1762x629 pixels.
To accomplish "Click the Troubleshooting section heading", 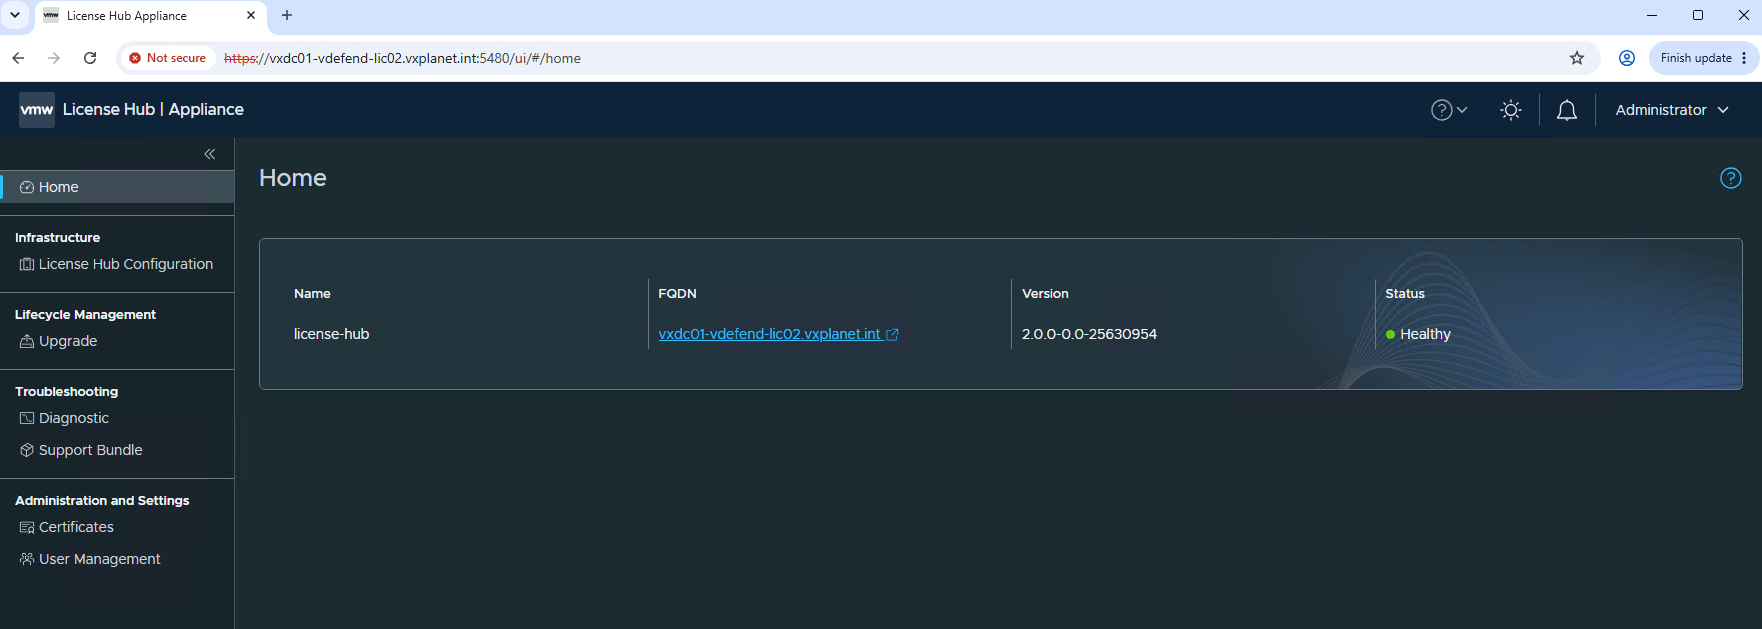I will pos(66,391).
